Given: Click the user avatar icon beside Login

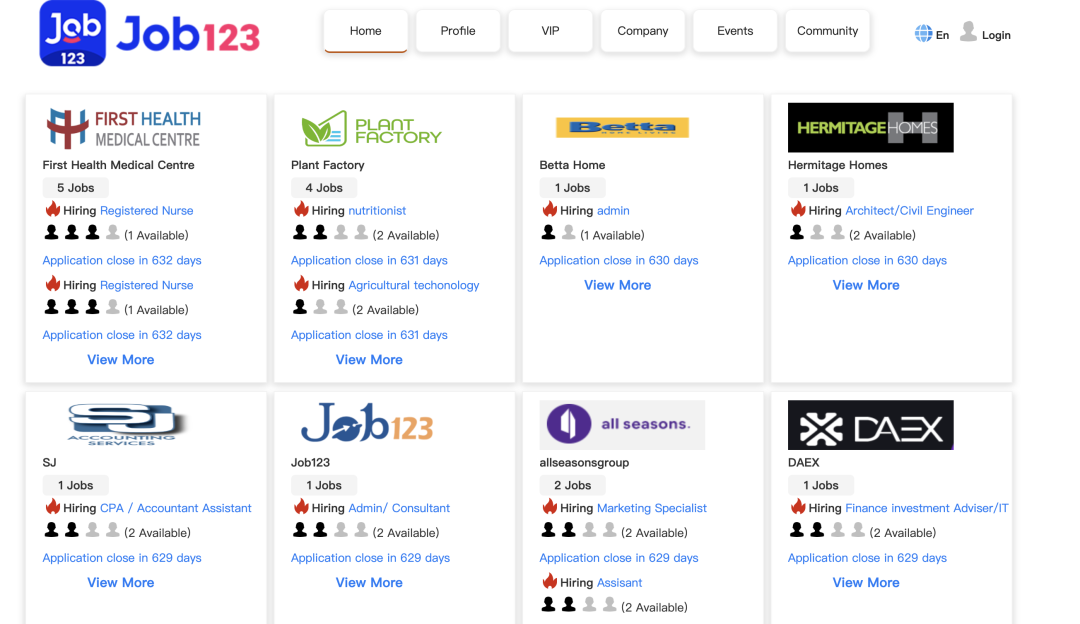Looking at the screenshot, I should coord(968,32).
